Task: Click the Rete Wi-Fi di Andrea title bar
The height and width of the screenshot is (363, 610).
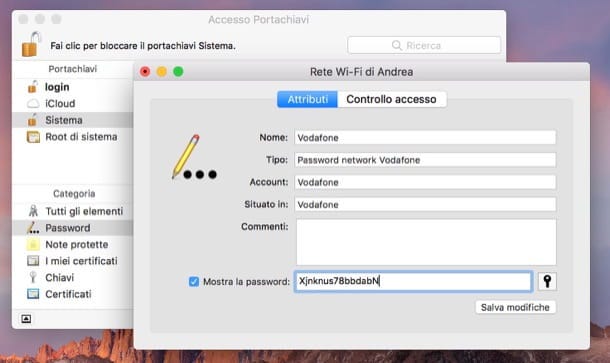Action: (x=361, y=72)
